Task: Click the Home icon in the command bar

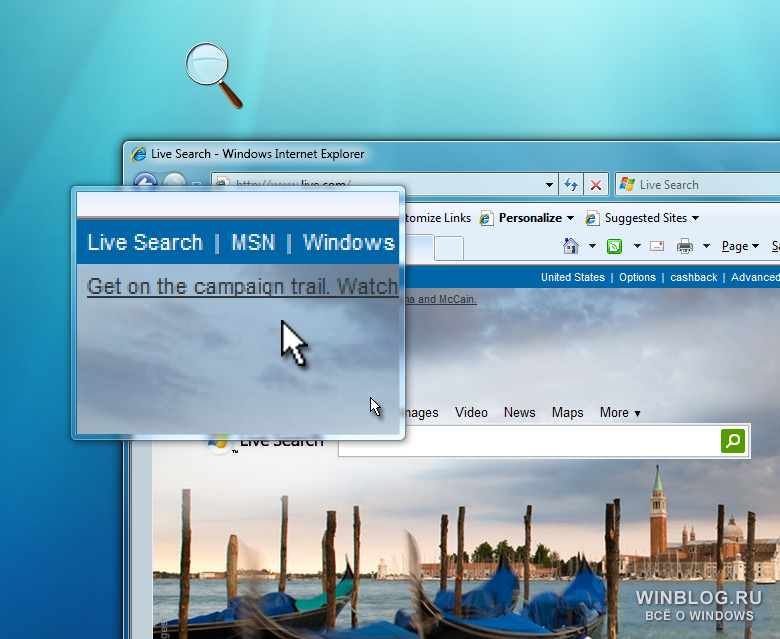Action: pos(571,246)
